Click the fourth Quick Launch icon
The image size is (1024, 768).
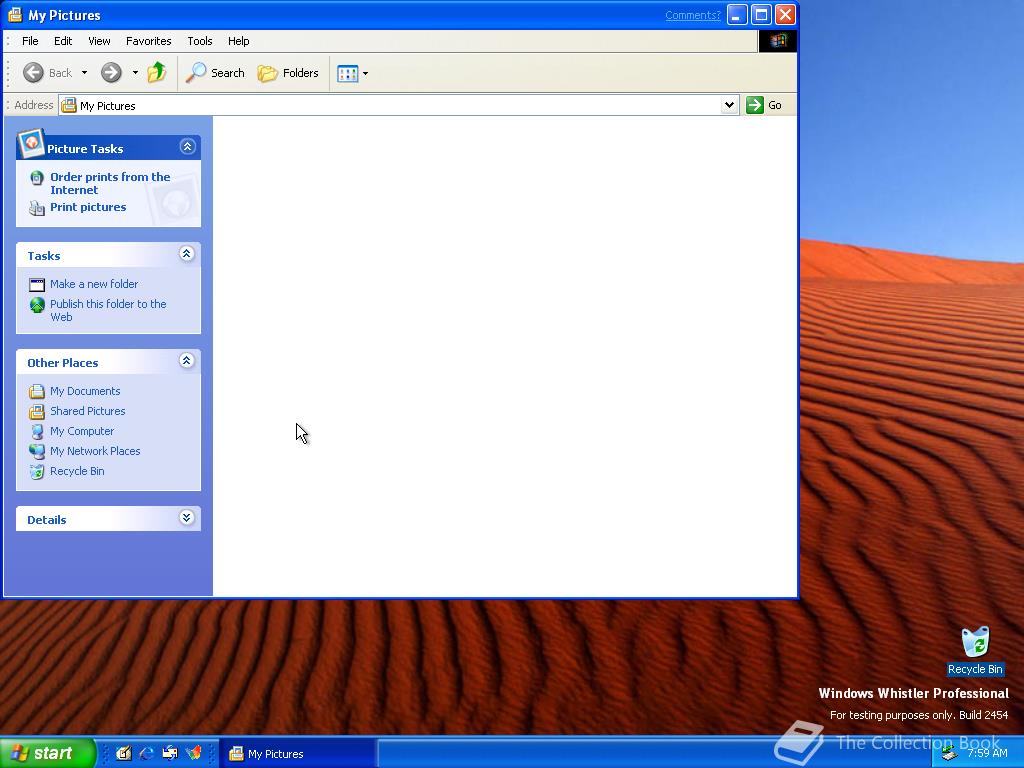[193, 754]
